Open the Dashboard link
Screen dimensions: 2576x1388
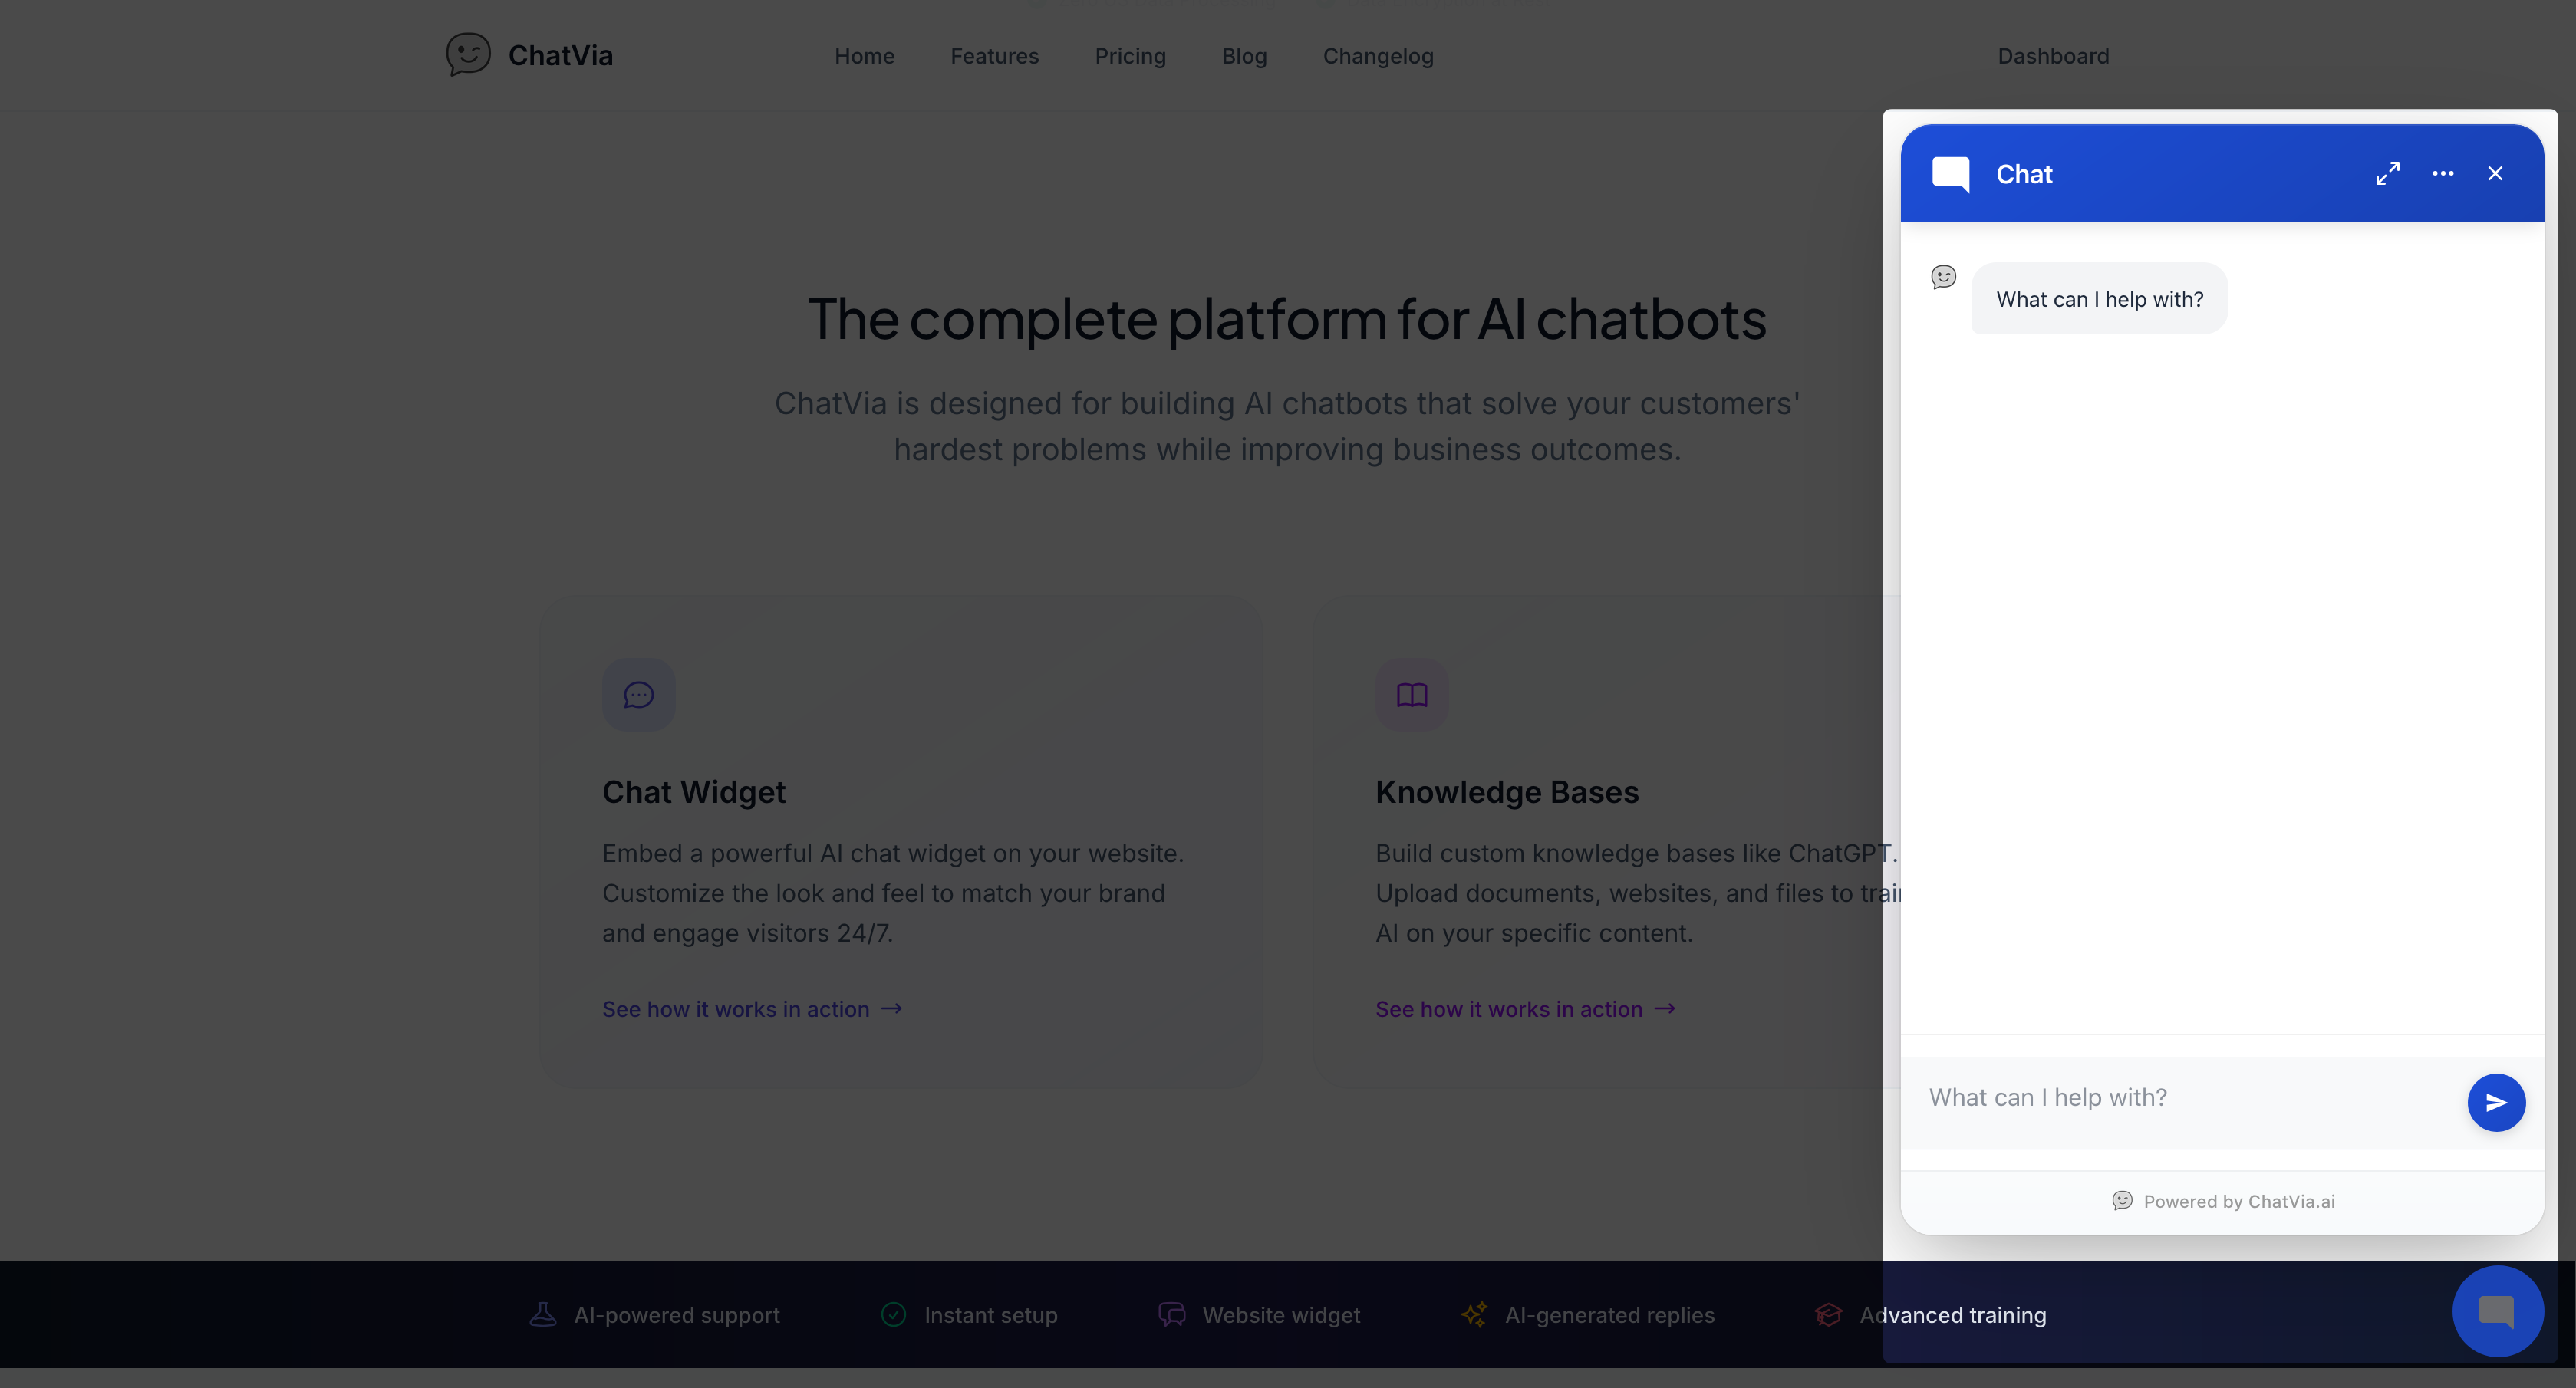[x=2053, y=56]
